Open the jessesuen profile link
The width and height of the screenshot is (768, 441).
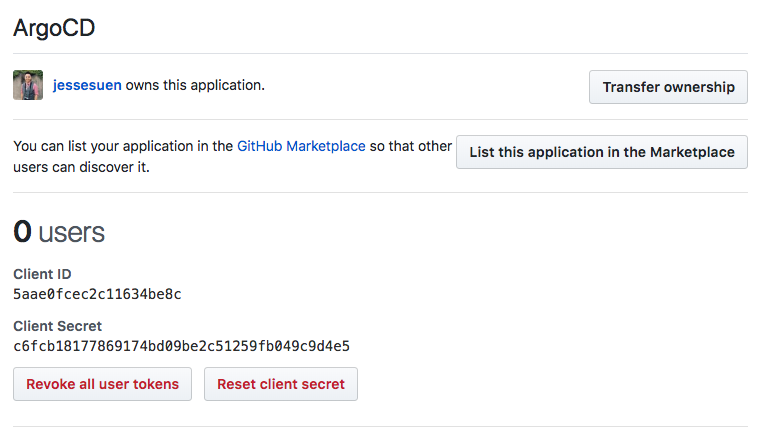87,85
